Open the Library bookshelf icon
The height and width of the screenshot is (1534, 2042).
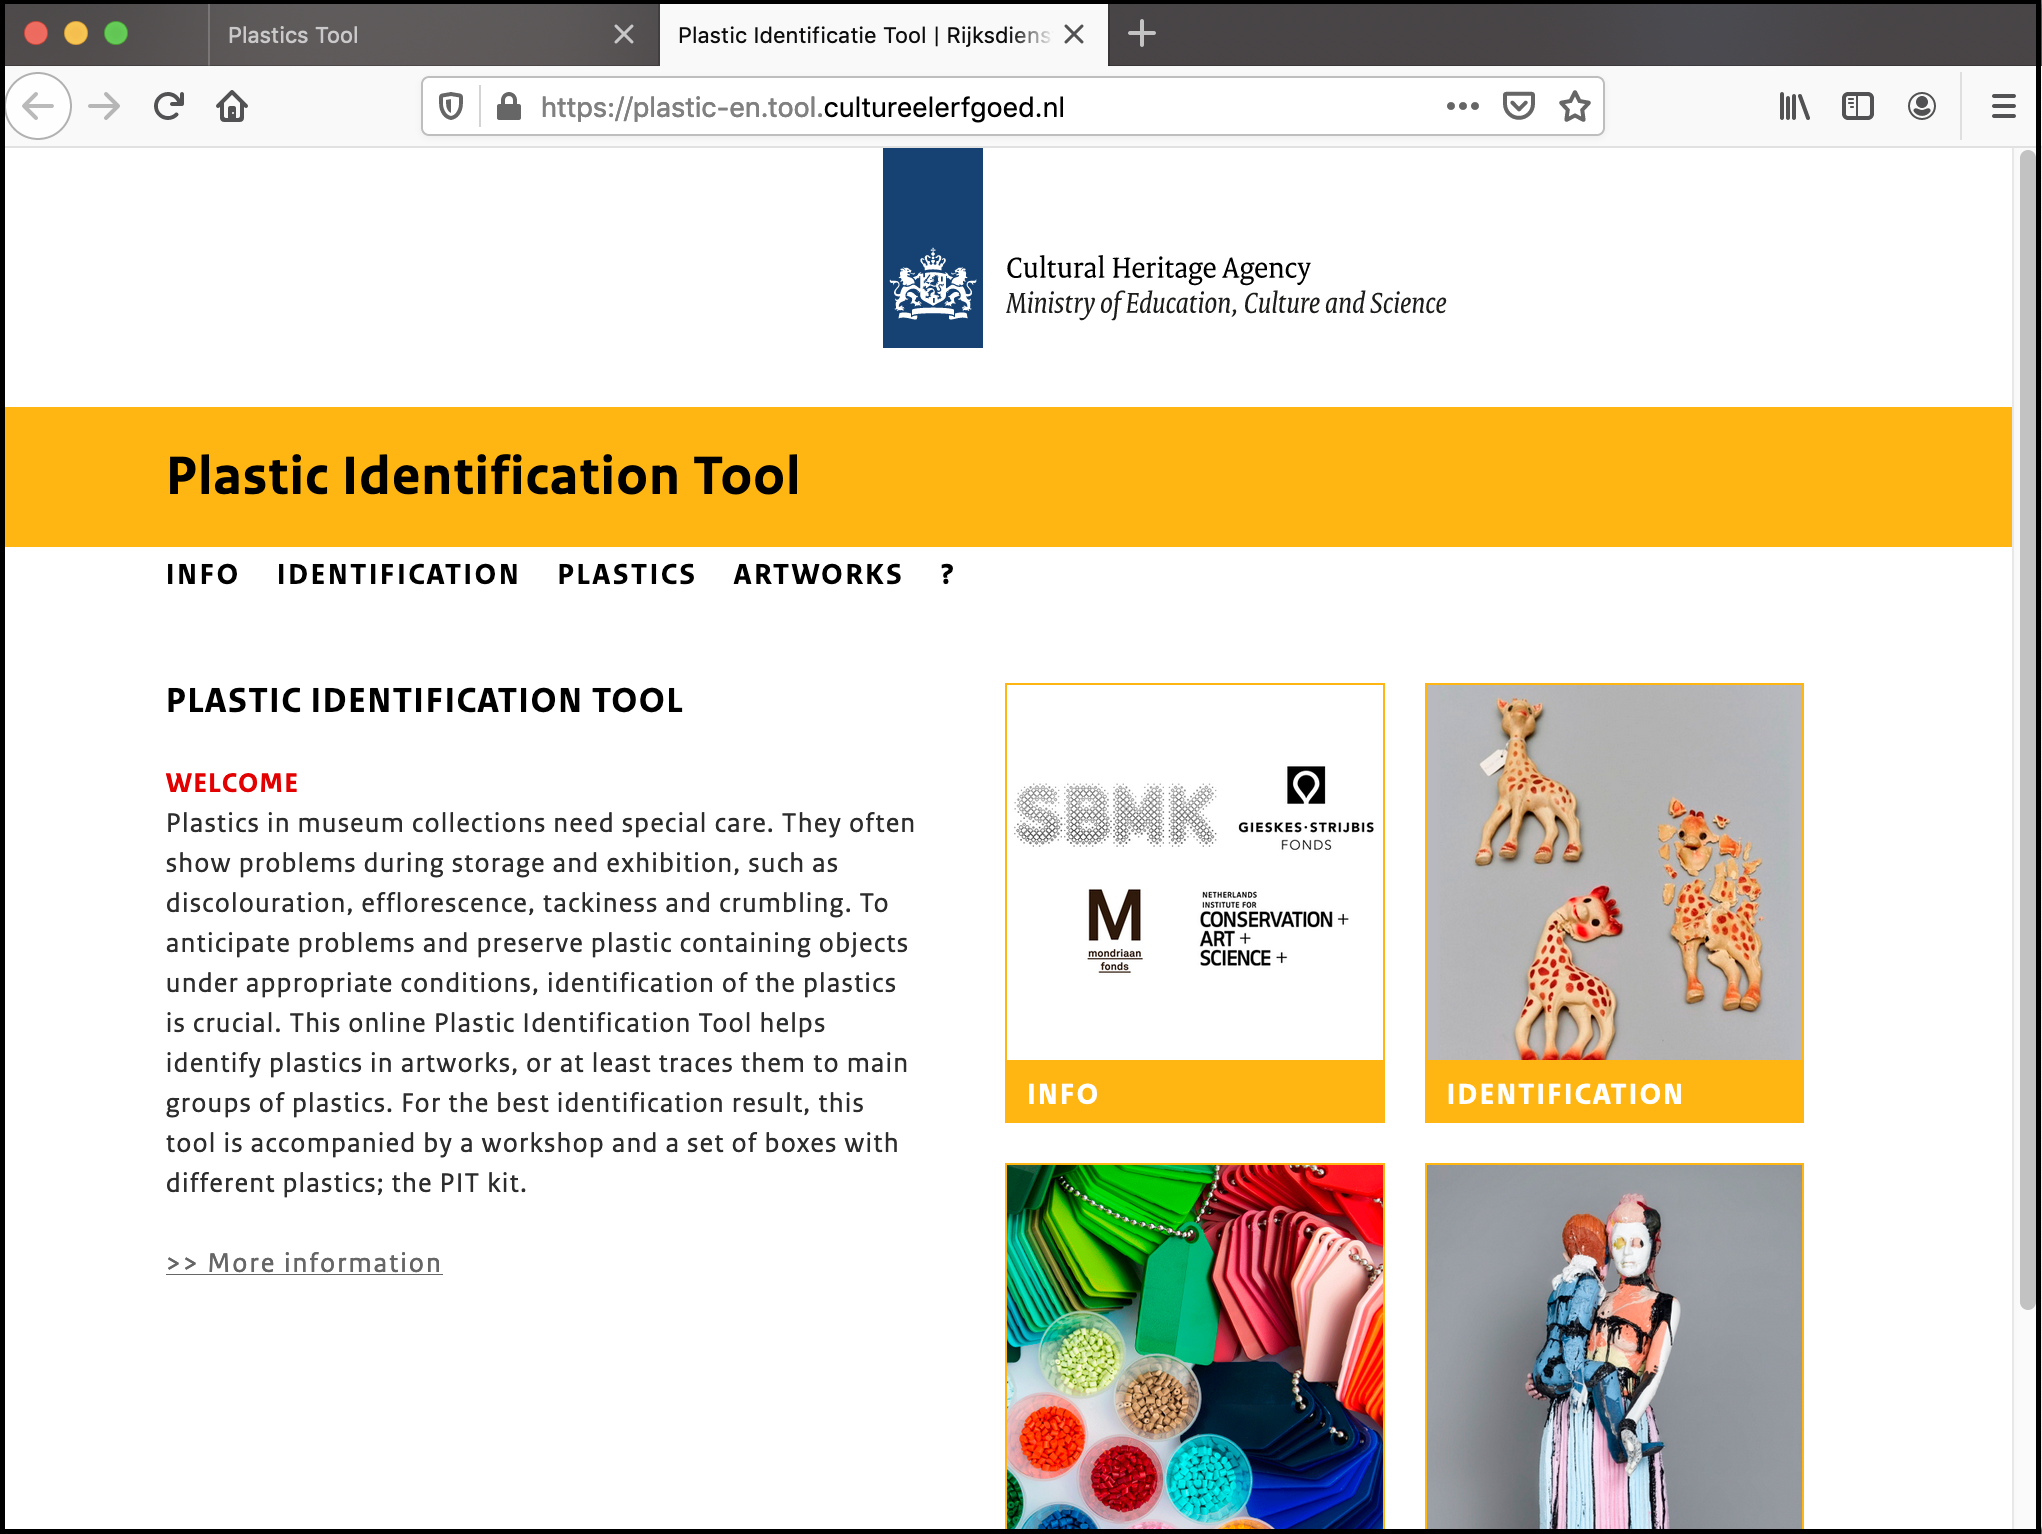1794,106
